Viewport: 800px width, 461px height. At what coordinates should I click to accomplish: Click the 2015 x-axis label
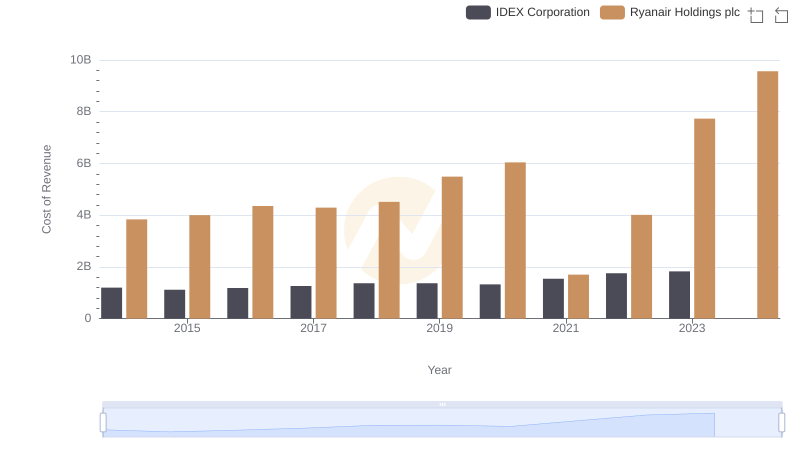pyautogui.click(x=187, y=328)
